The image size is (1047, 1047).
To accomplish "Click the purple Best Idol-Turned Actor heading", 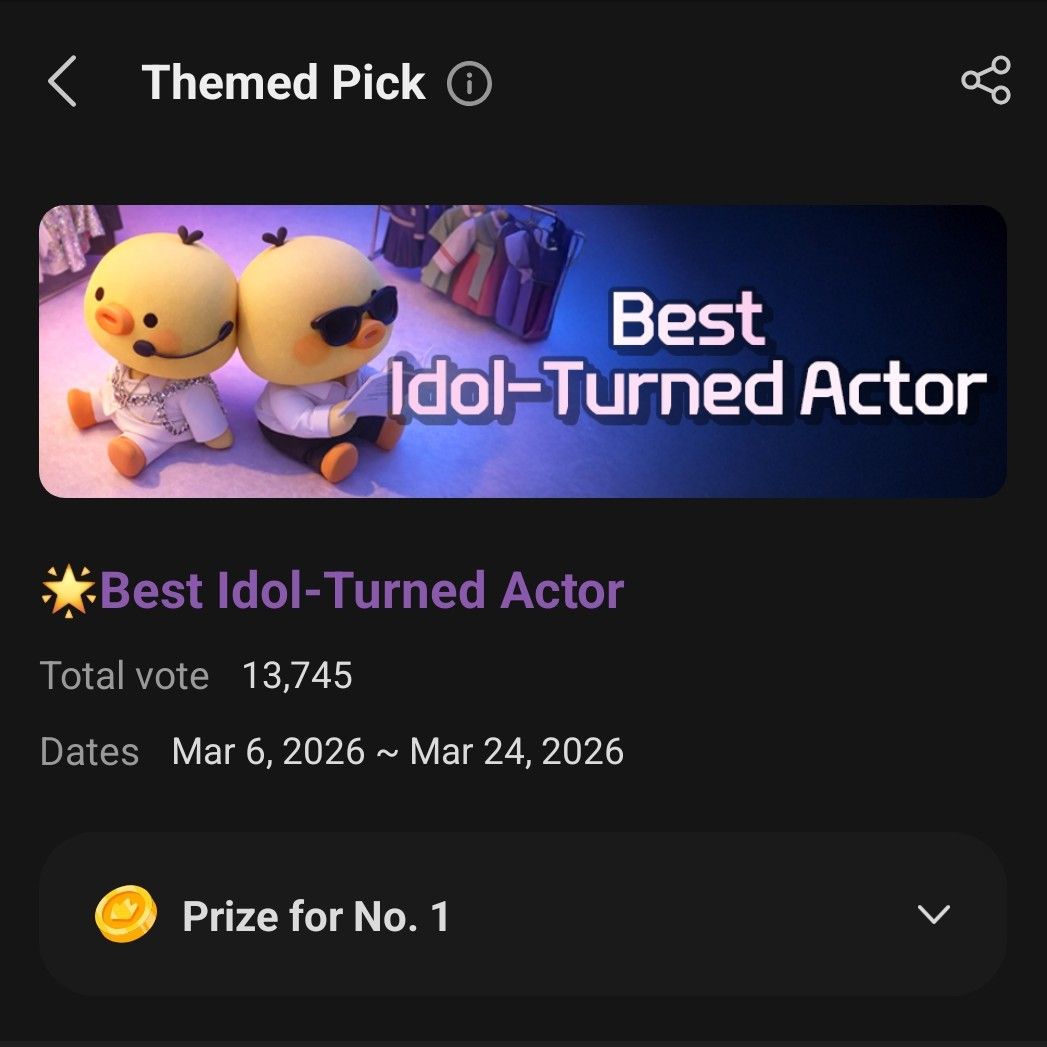I will click(x=362, y=591).
